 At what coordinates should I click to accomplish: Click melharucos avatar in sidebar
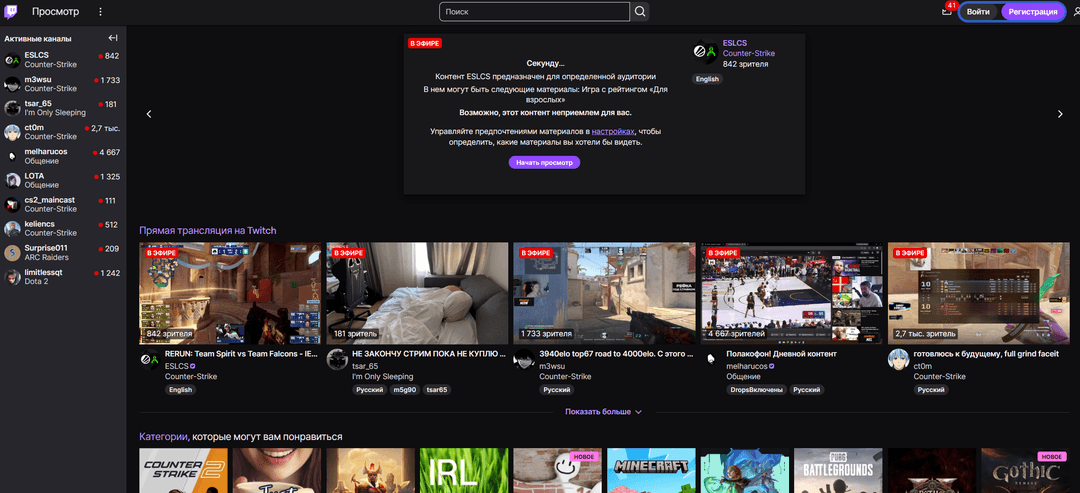coord(12,156)
